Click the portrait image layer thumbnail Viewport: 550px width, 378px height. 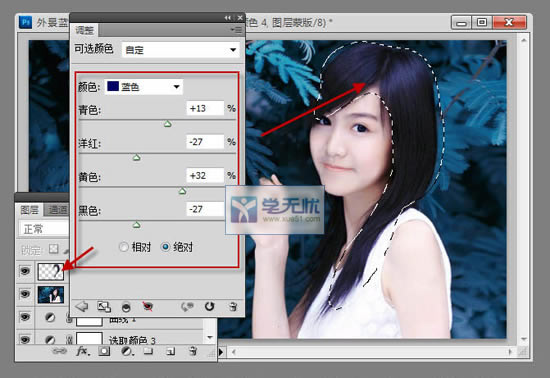coord(51,294)
